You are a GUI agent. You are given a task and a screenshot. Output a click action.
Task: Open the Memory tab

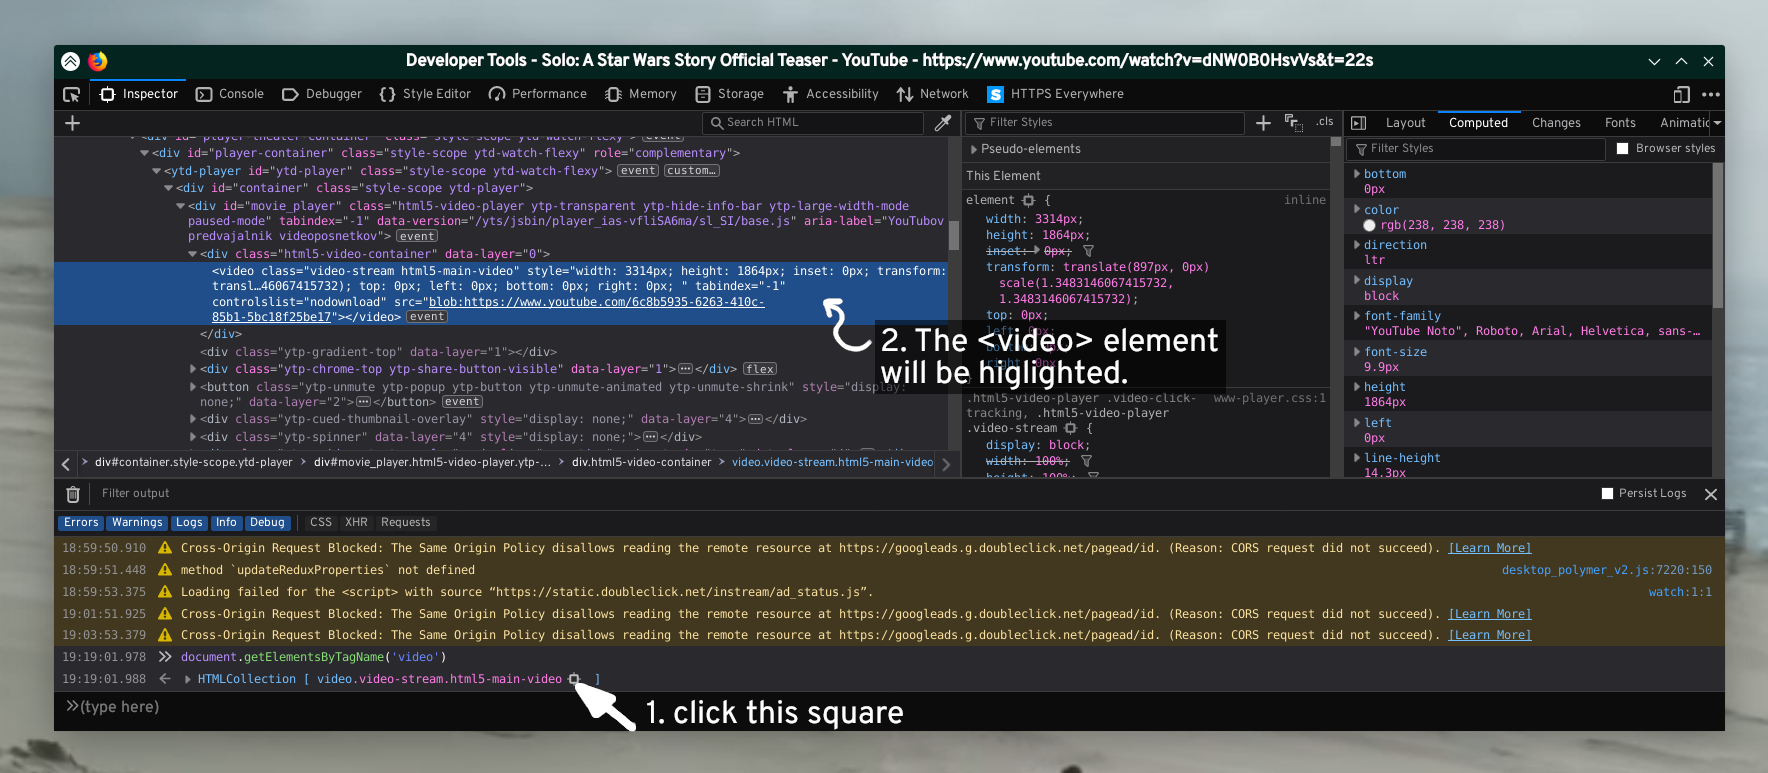pos(641,94)
